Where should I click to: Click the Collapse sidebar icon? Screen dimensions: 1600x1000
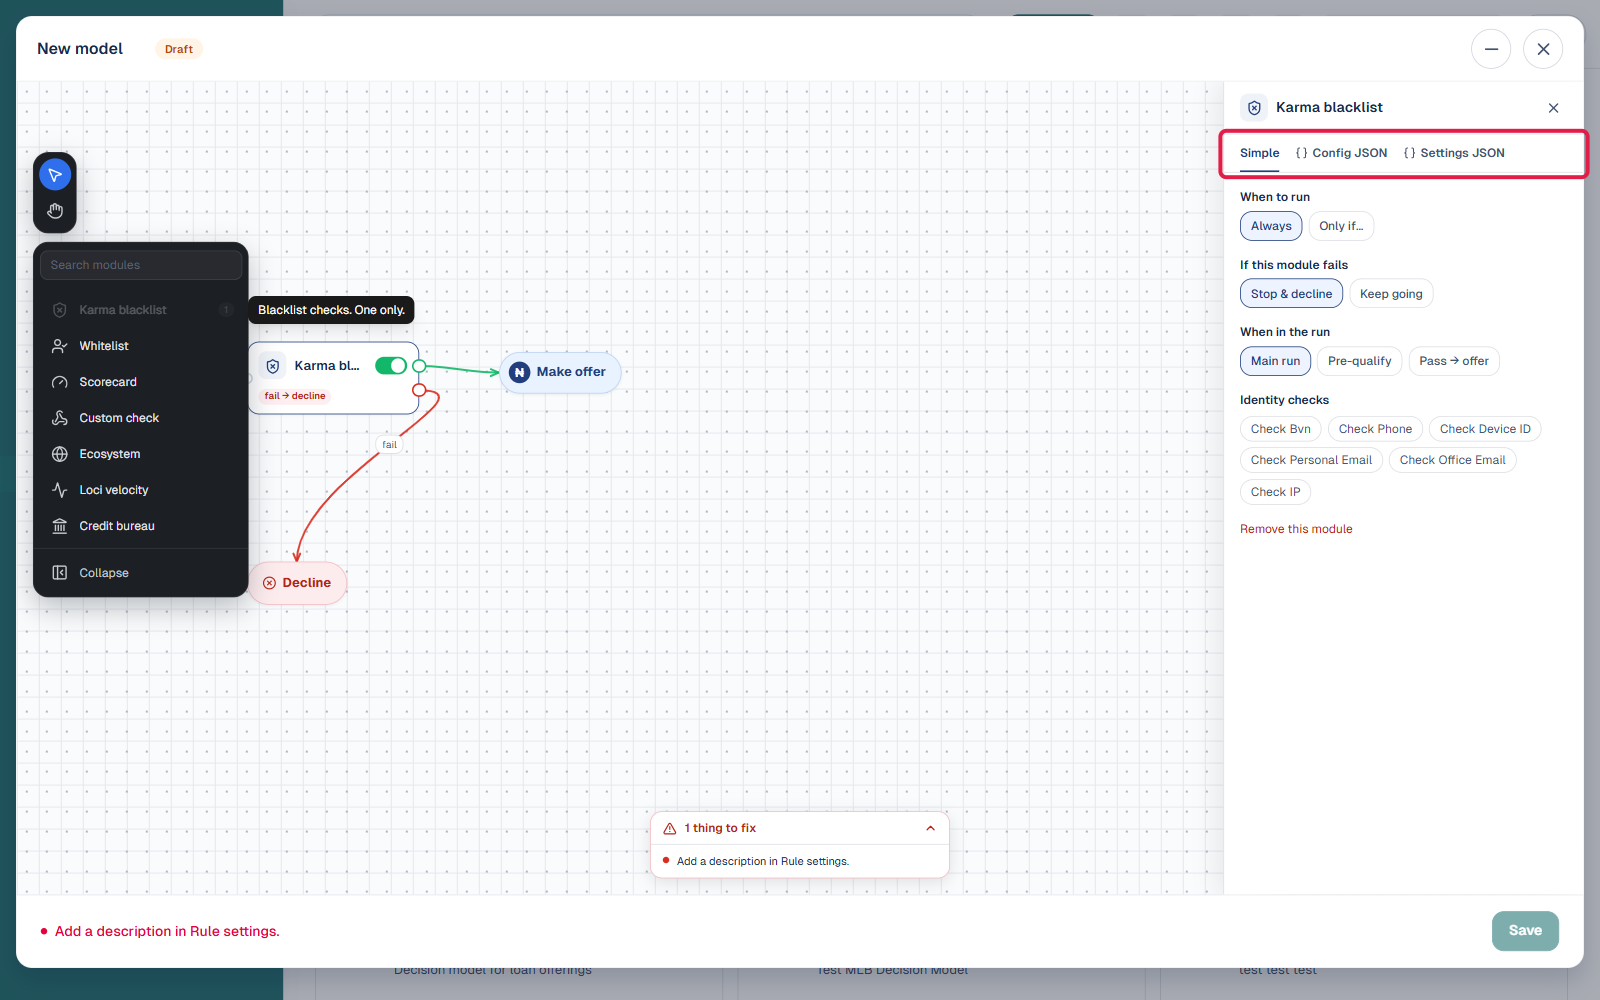(60, 573)
